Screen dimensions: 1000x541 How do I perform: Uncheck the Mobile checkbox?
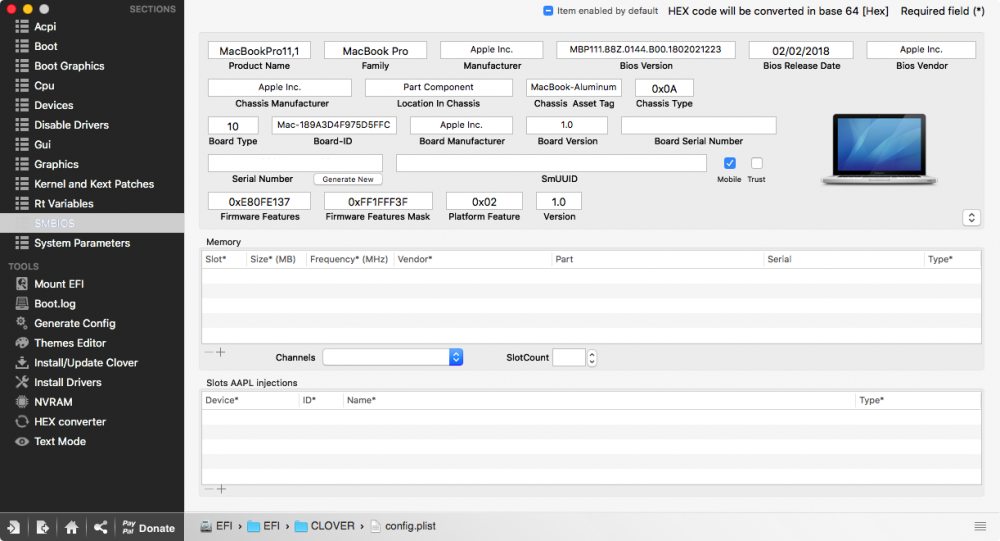tap(730, 163)
